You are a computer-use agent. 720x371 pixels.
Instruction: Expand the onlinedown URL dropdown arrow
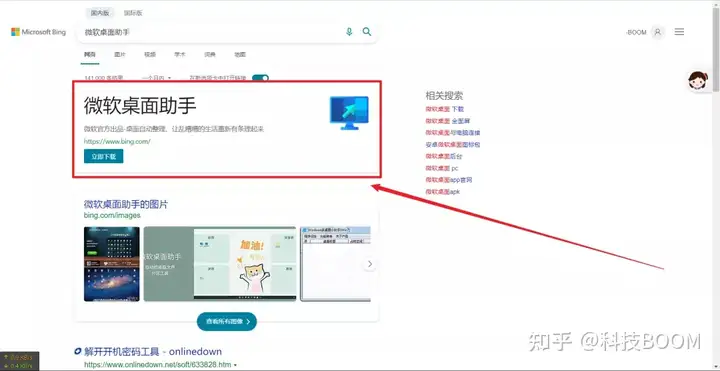(x=236, y=365)
